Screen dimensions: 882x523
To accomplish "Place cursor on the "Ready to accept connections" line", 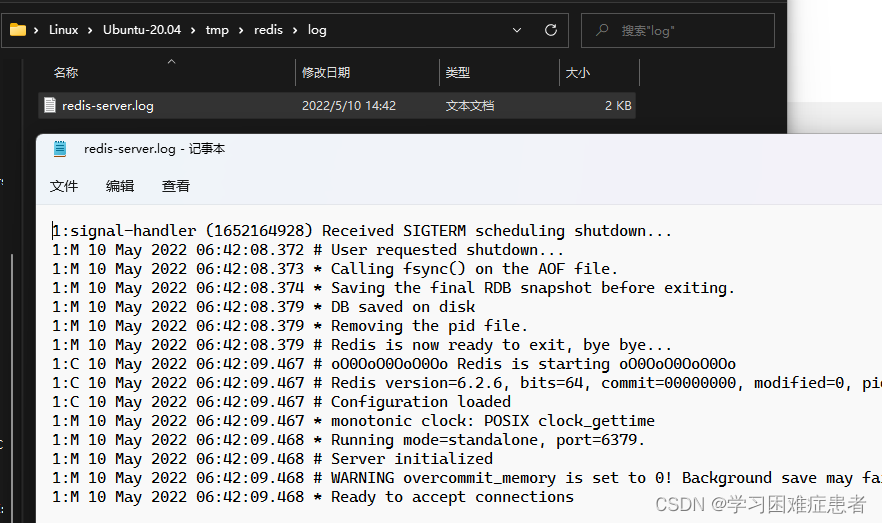I will click(x=452, y=497).
